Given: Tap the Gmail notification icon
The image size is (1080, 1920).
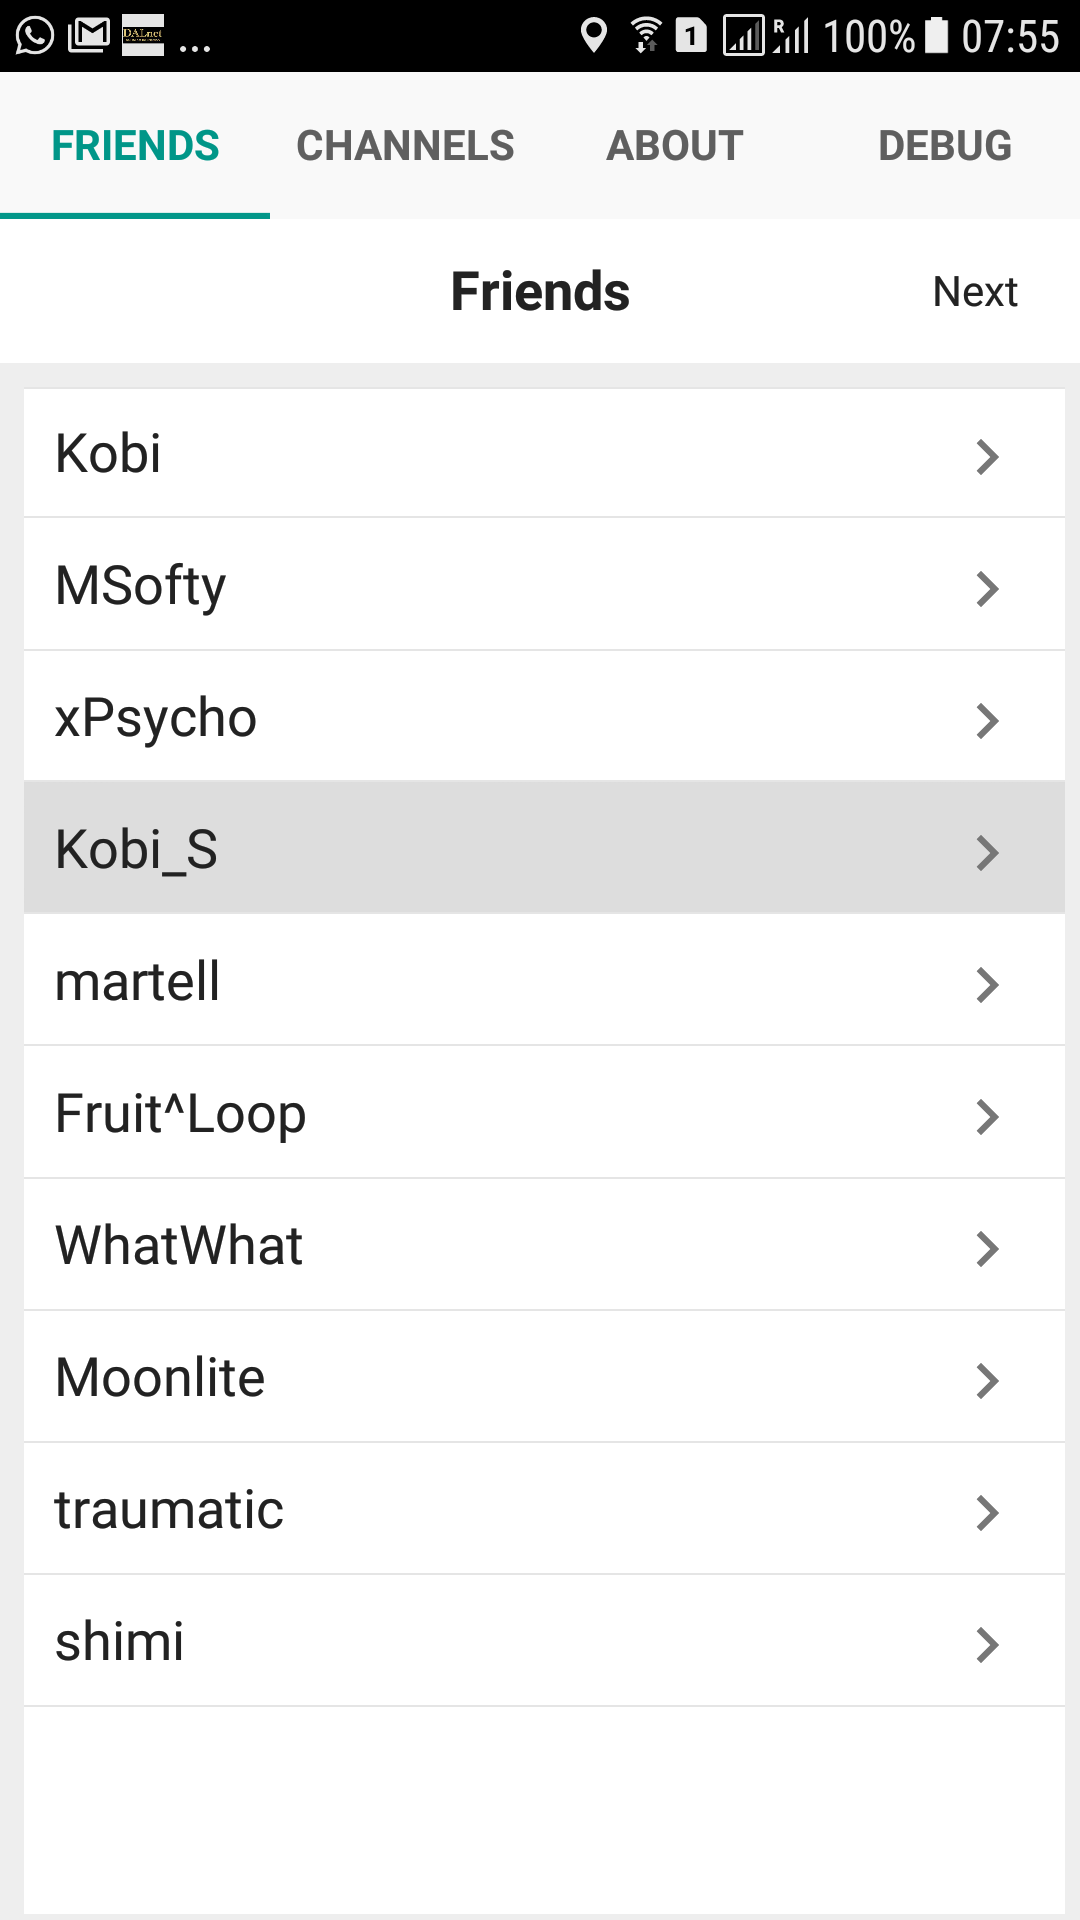Looking at the screenshot, I should pos(89,36).
